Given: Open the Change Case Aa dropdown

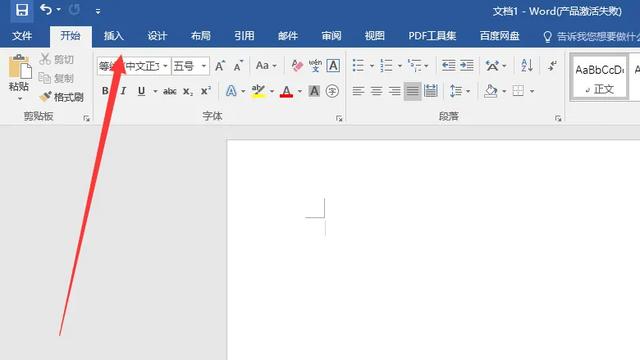Looking at the screenshot, I should point(266,66).
